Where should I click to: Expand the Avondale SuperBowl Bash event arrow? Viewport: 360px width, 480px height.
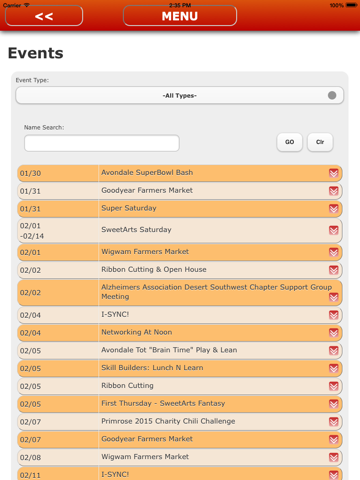(x=333, y=173)
